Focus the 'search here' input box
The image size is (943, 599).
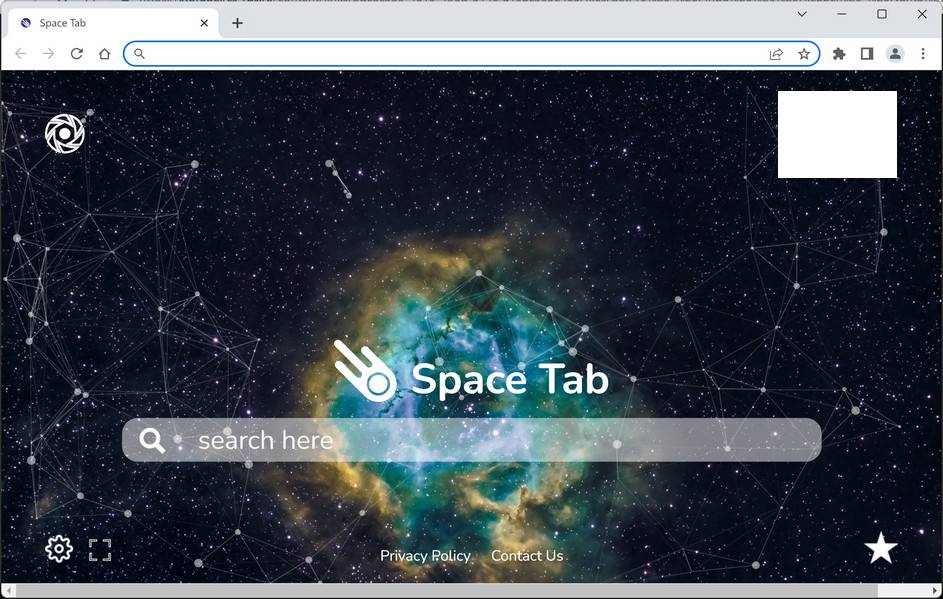pos(472,440)
